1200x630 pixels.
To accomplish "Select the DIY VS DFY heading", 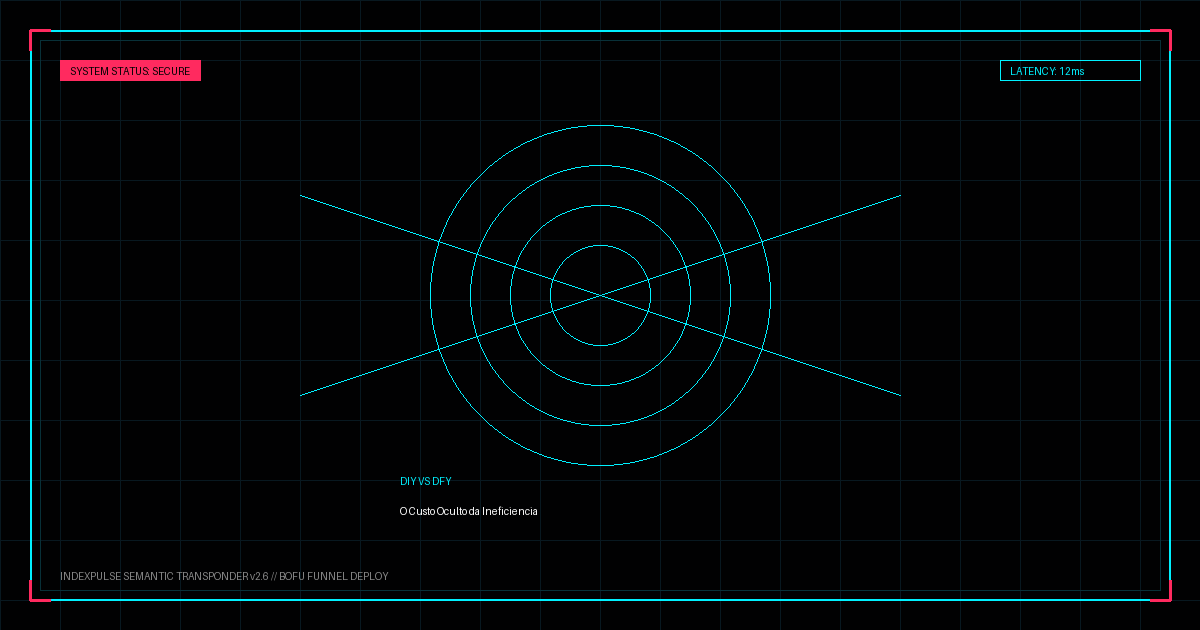I will [426, 481].
